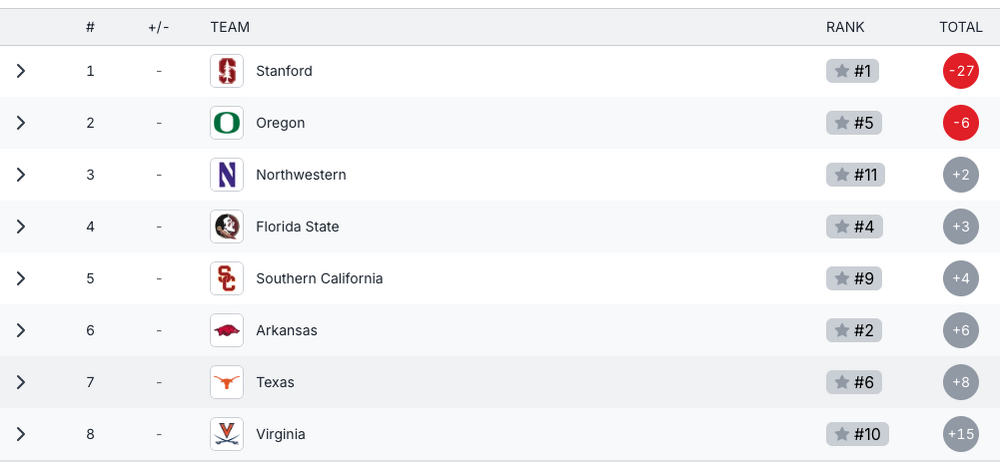
Task: Open the Northwestern team name link
Action: coord(301,175)
